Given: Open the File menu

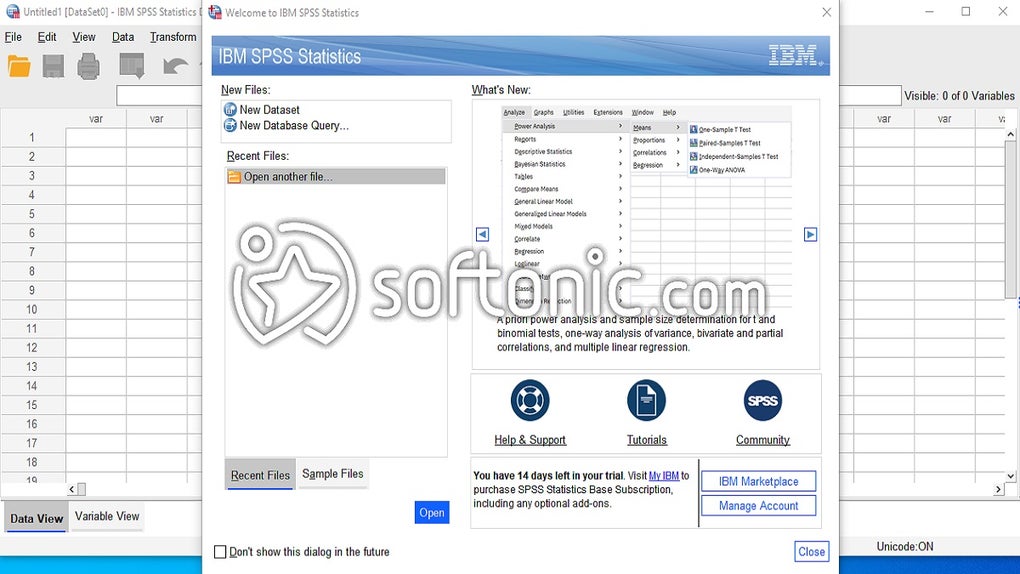Looking at the screenshot, I should tap(13, 37).
